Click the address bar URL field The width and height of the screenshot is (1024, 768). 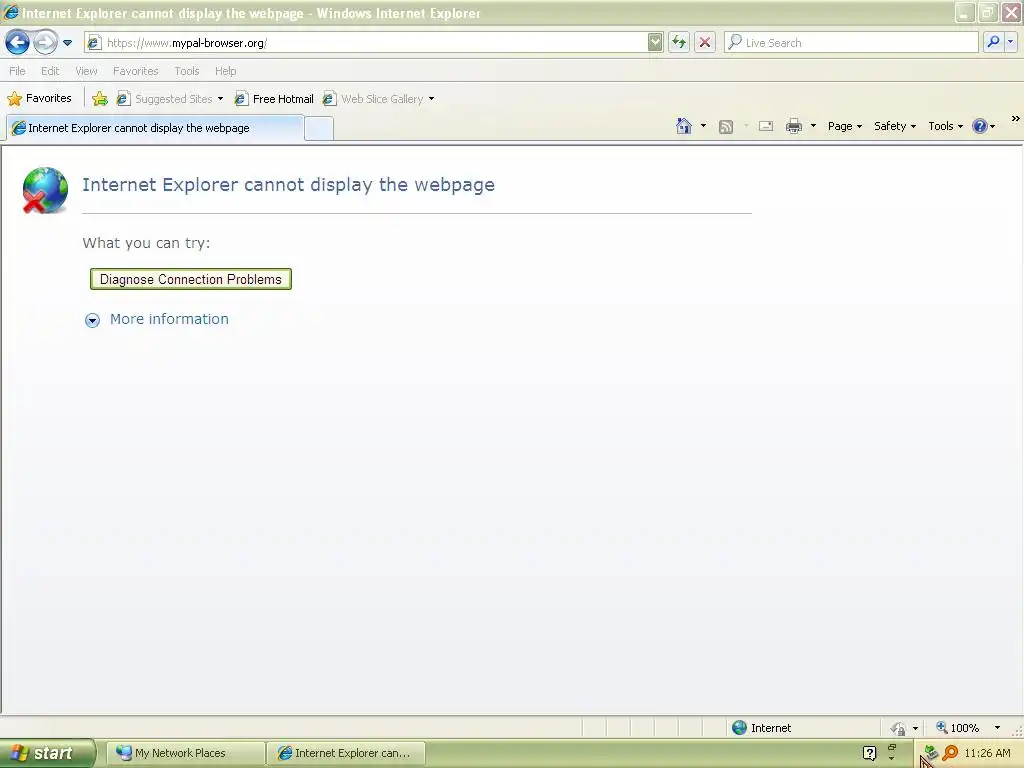pos(376,43)
